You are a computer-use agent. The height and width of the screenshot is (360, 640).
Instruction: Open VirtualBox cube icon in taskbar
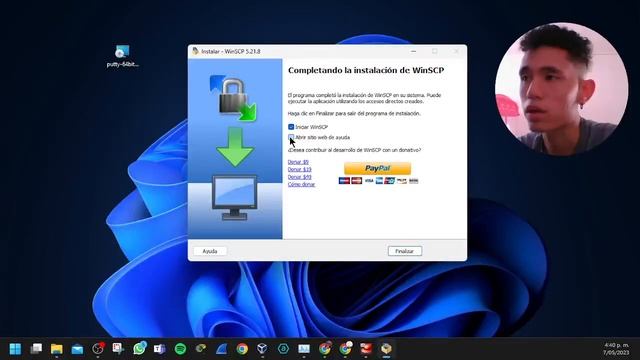262,349
